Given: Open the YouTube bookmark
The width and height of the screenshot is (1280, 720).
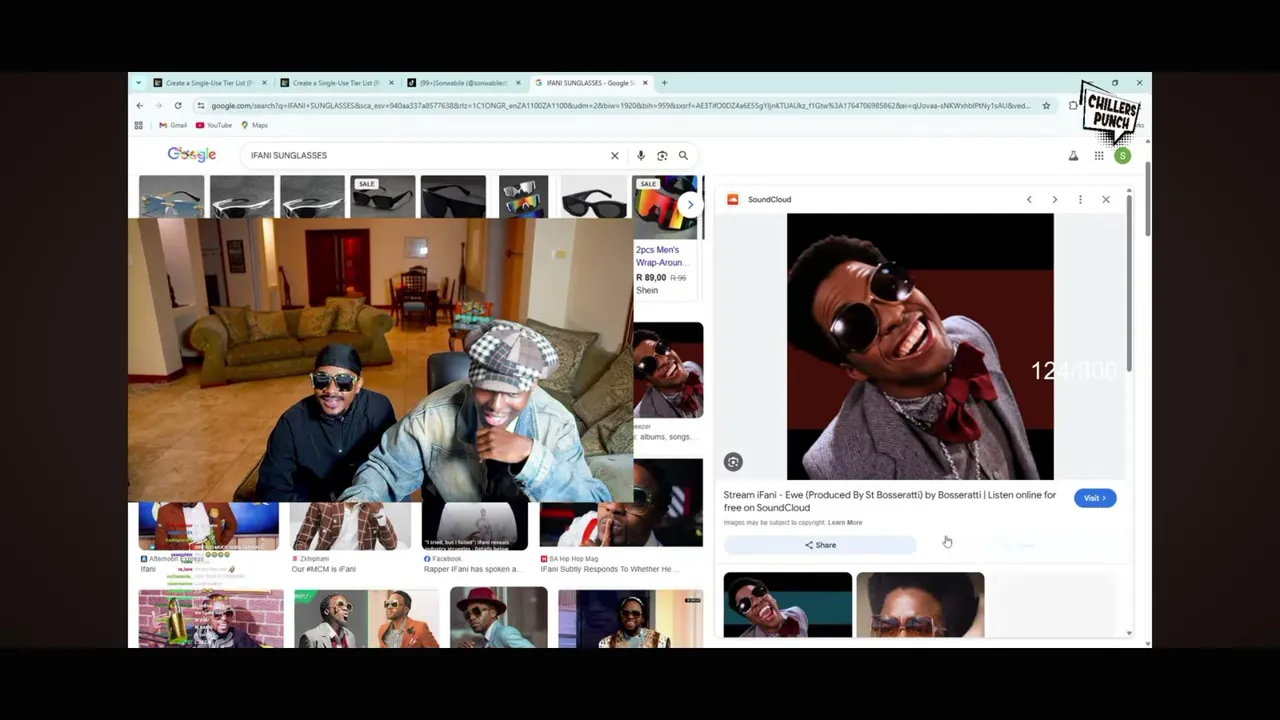Looking at the screenshot, I should tap(214, 125).
